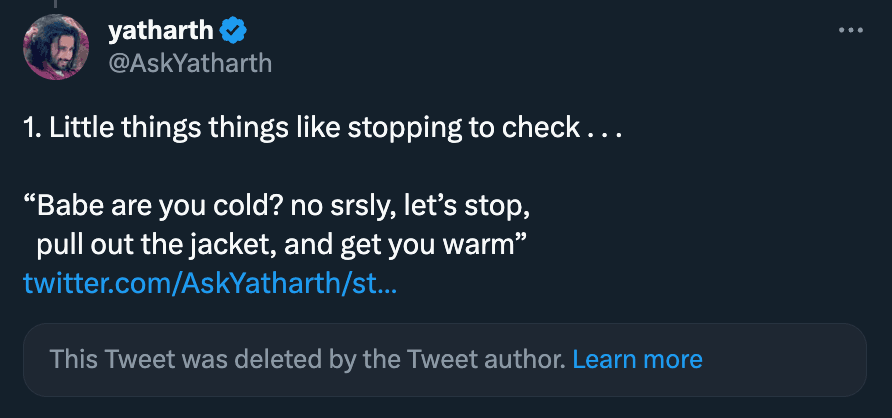Click "Learn more" in deleted Tweet notice
892x418 pixels.
[x=637, y=358]
